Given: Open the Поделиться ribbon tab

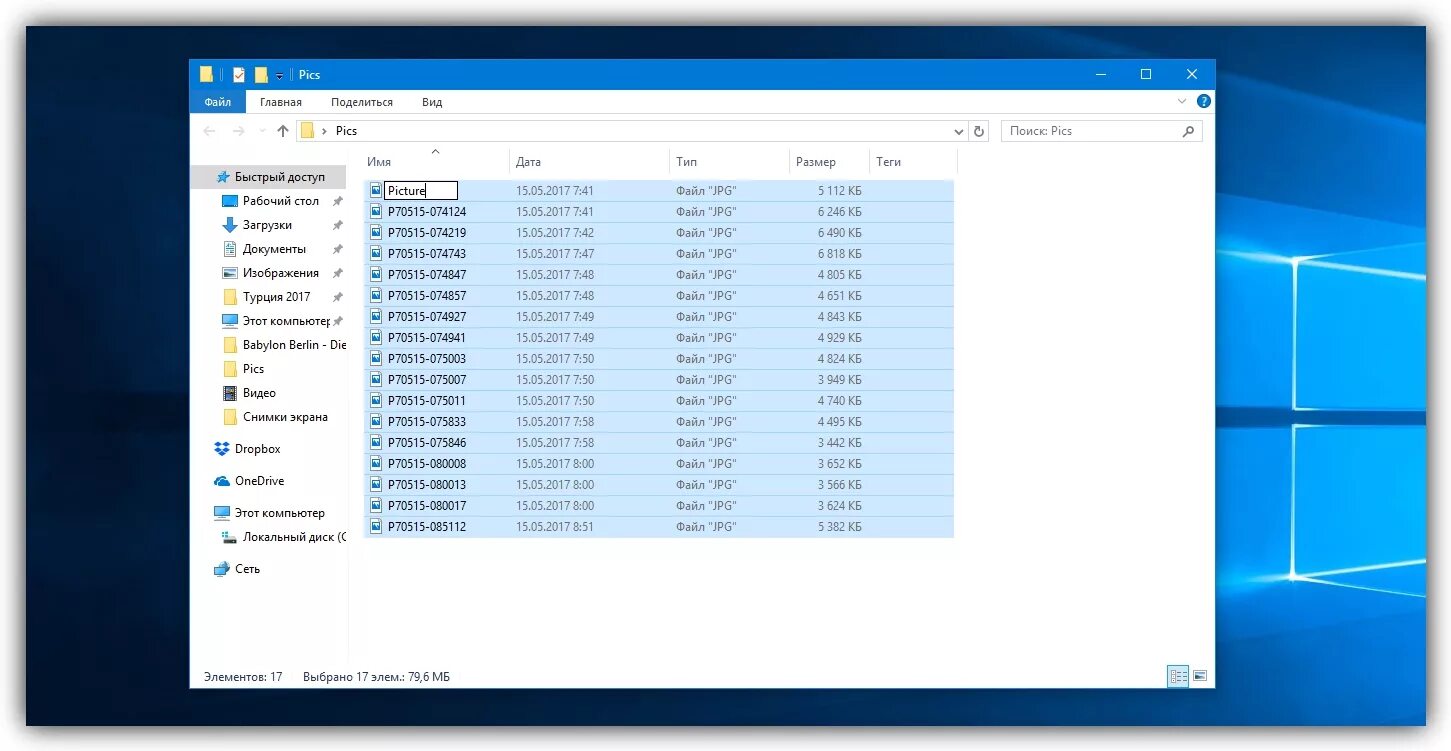Looking at the screenshot, I should (362, 102).
